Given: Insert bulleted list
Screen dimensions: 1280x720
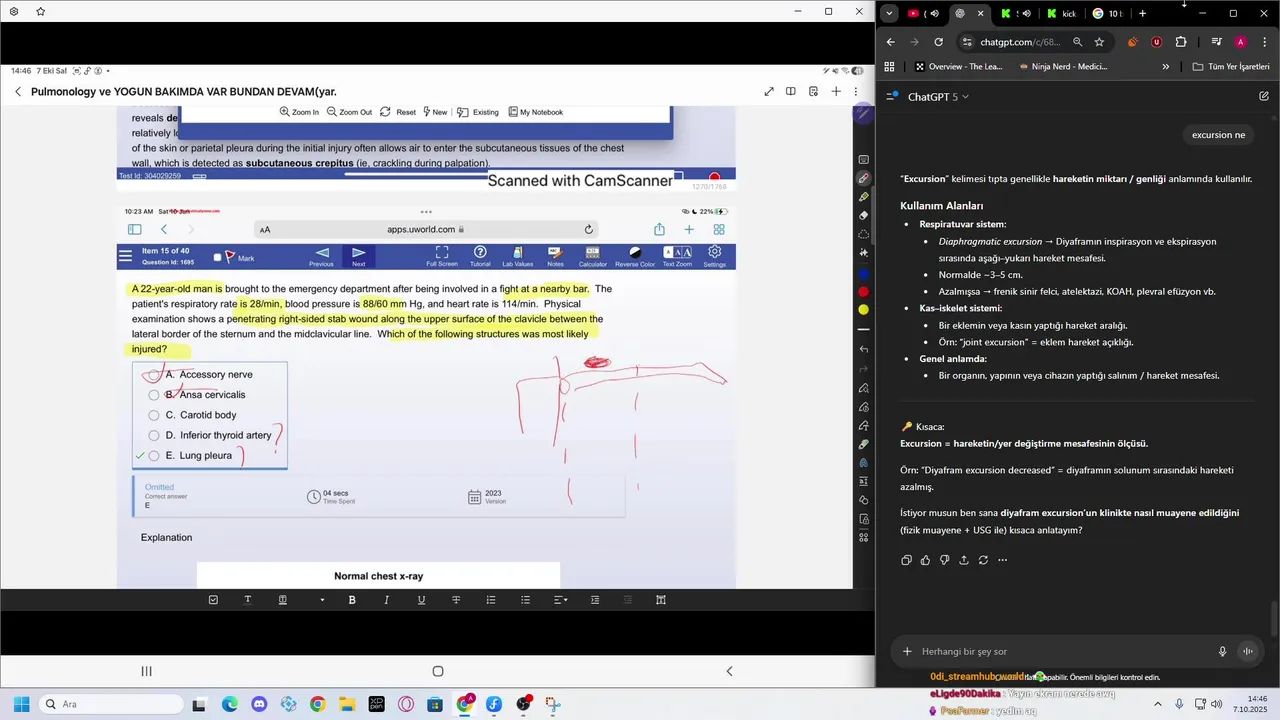Looking at the screenshot, I should point(525,600).
